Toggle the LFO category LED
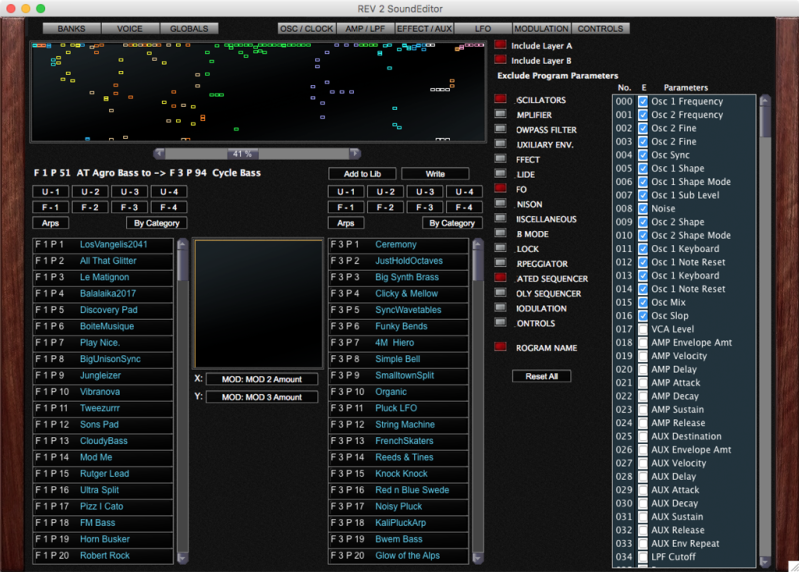800x572 pixels. pos(500,189)
